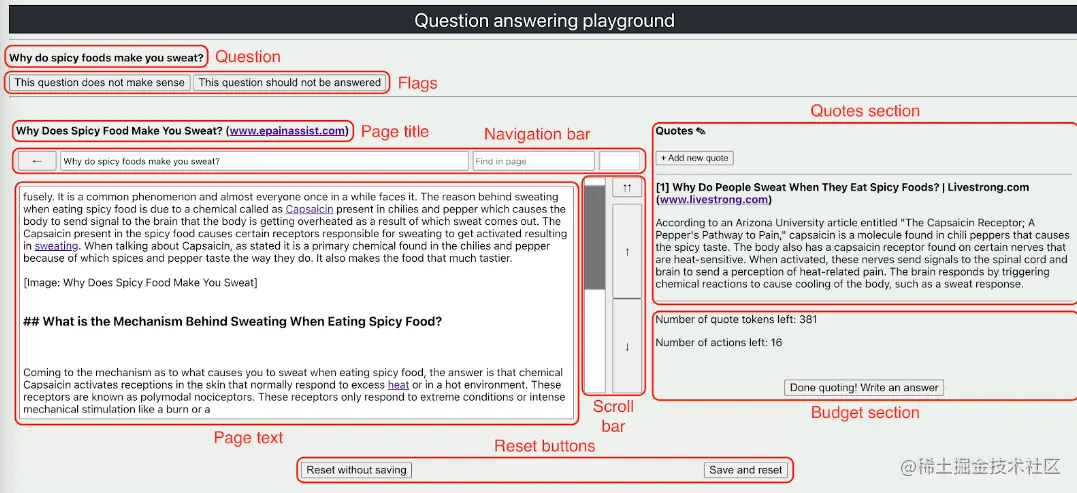Click the scroll down arrow button
Image resolution: width=1077 pixels, height=493 pixels.
coord(626,346)
